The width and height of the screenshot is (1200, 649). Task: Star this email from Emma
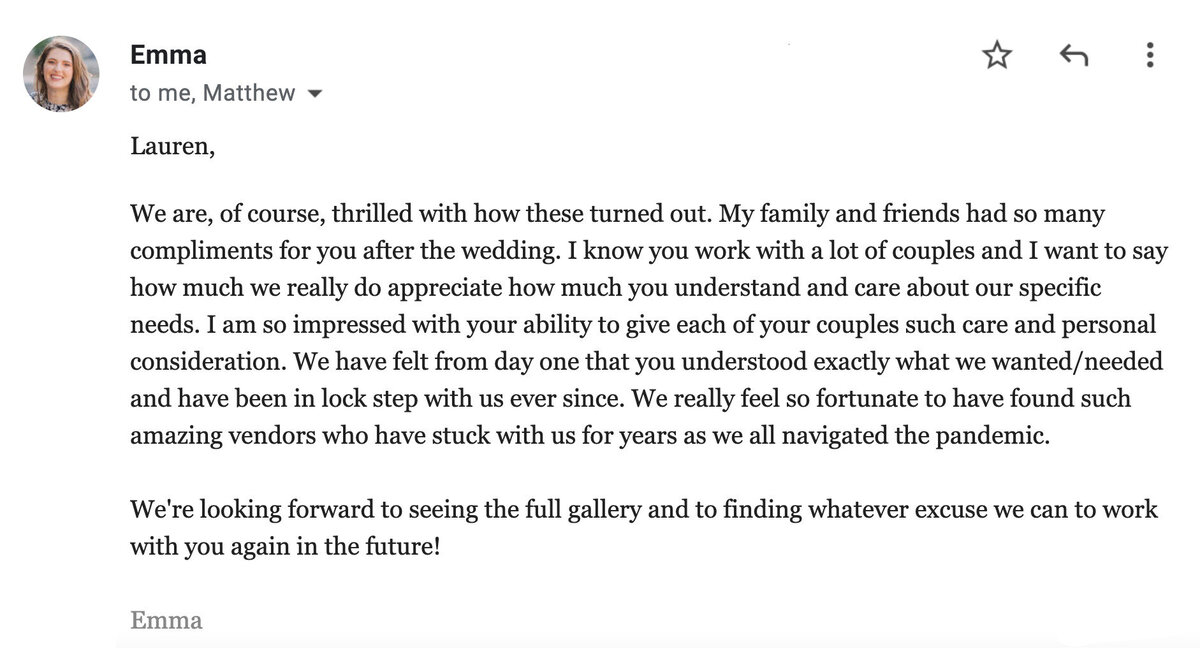point(996,56)
